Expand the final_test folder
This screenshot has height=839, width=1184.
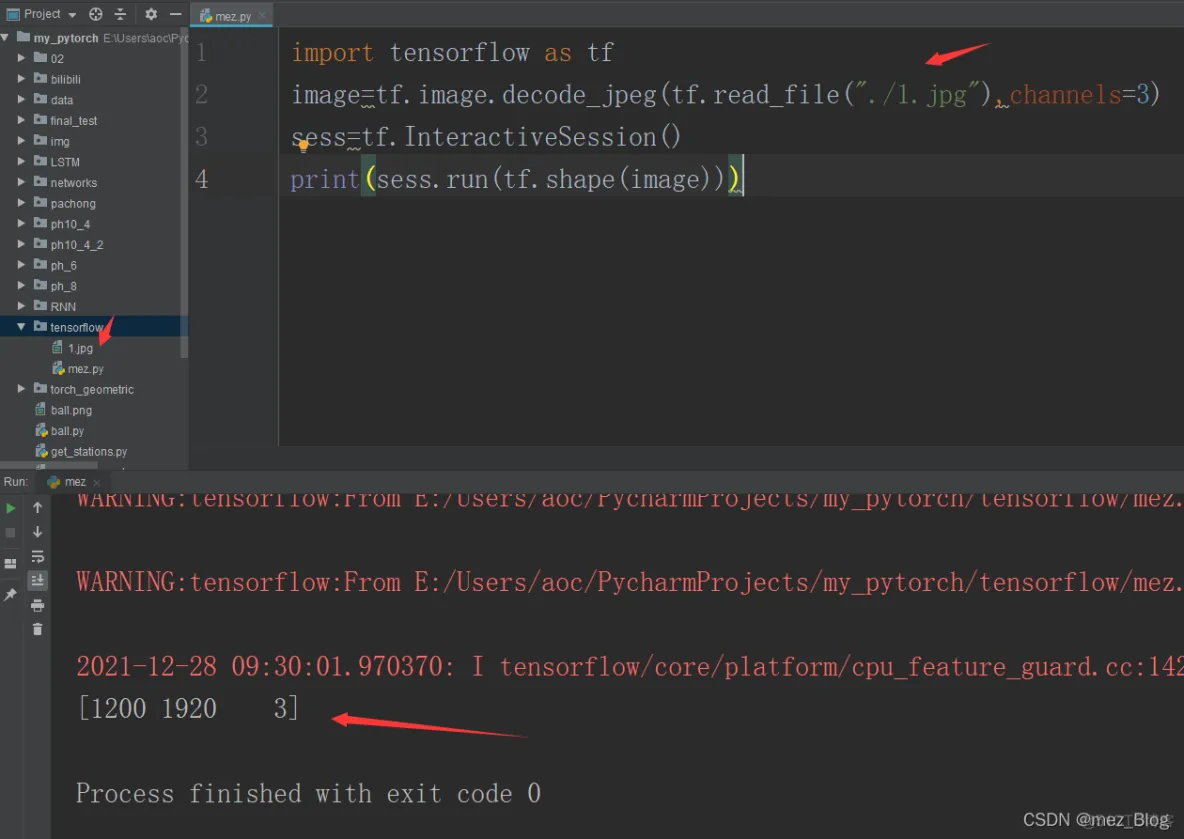tap(21, 119)
